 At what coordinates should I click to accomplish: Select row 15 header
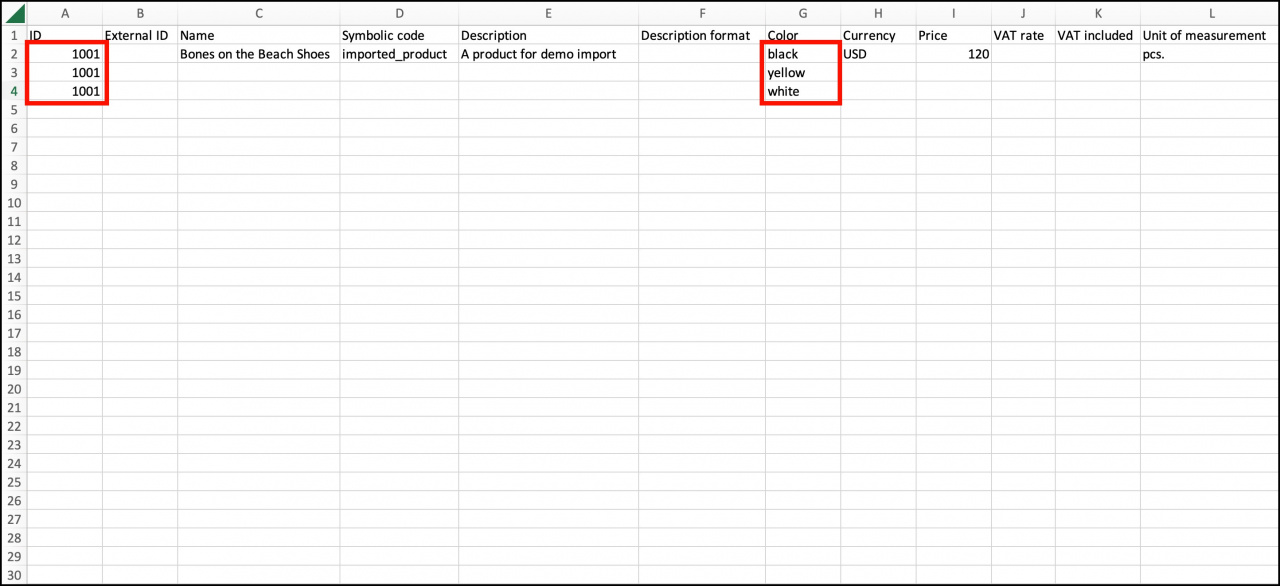coord(14,296)
